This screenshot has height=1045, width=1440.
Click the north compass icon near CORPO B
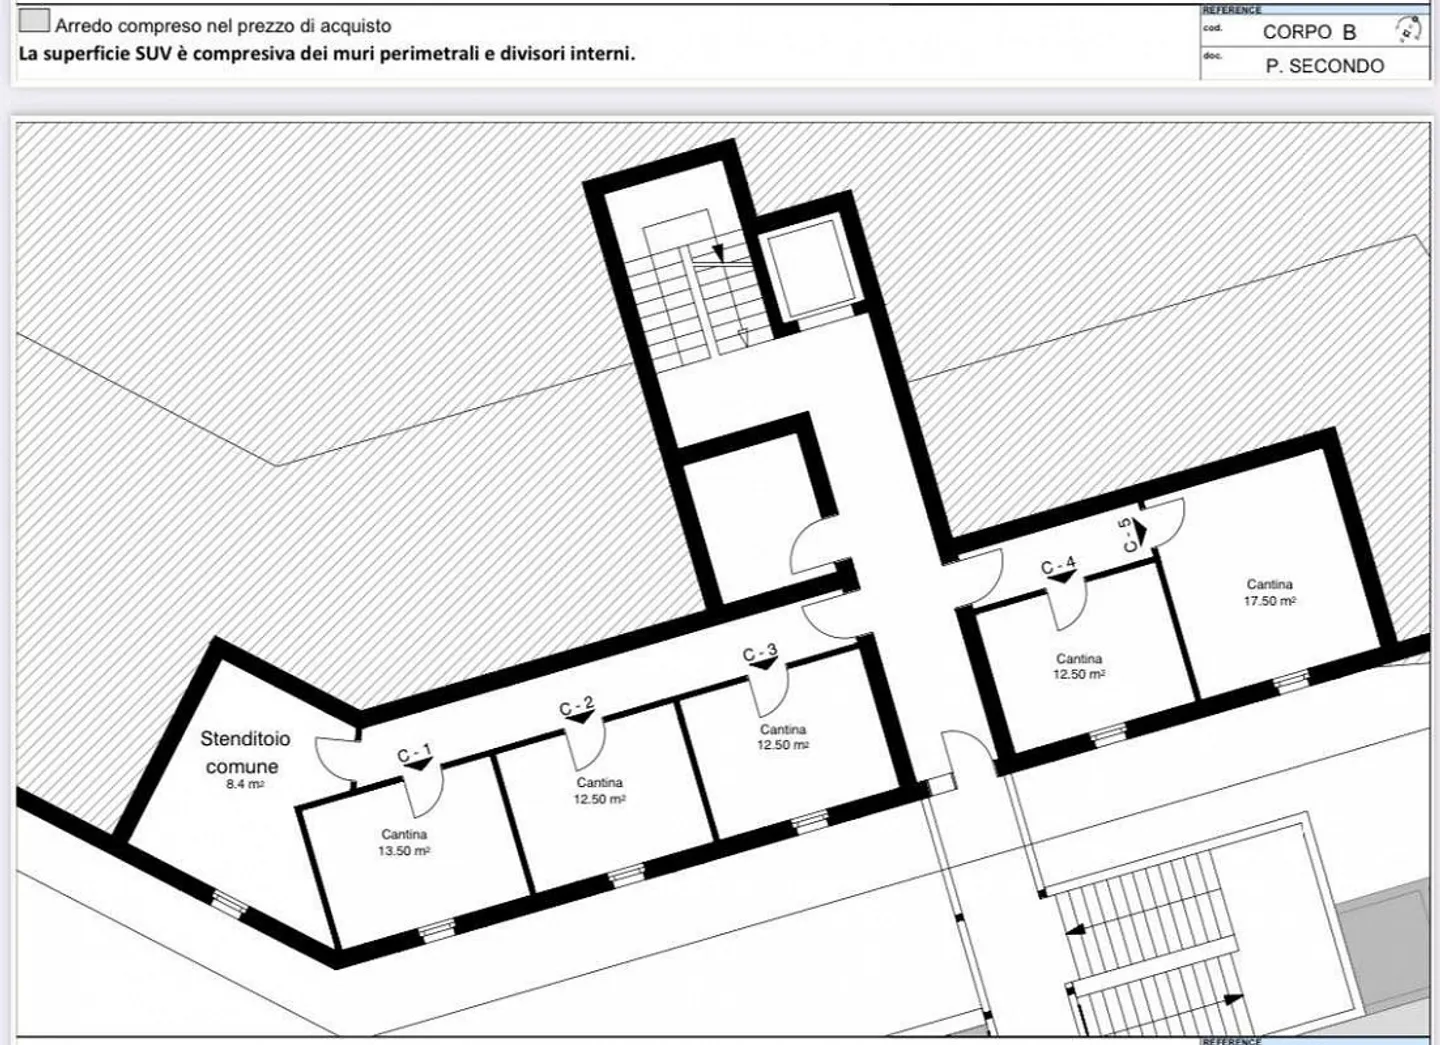point(1408,30)
